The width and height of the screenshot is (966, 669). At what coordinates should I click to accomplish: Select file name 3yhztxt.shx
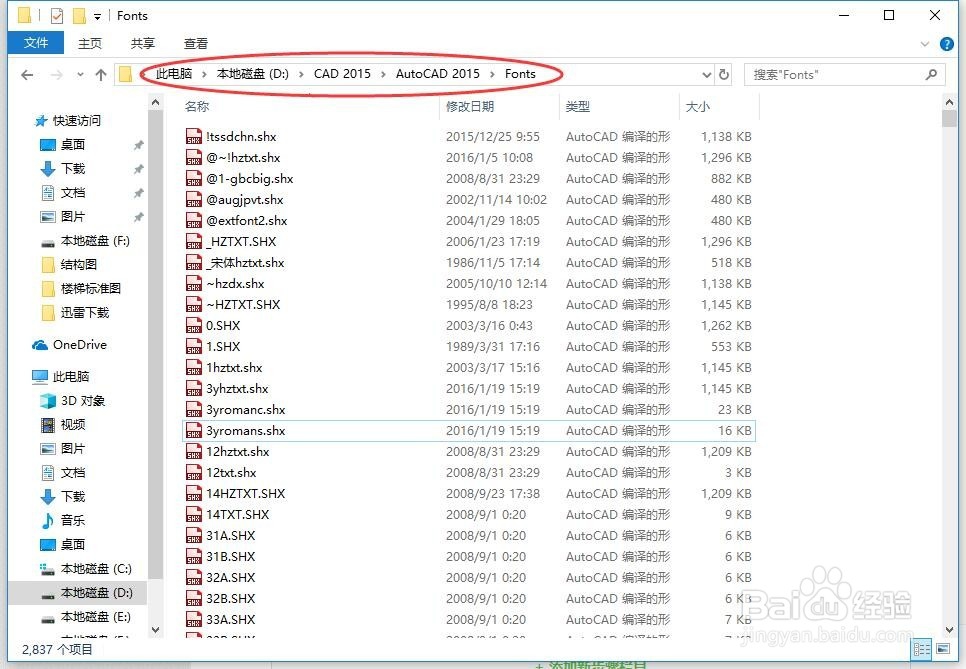(237, 389)
